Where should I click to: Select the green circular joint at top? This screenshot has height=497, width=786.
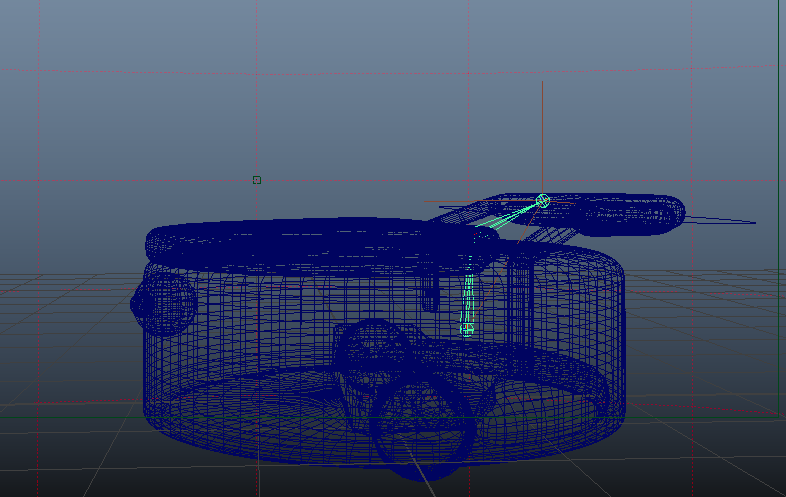coord(543,201)
